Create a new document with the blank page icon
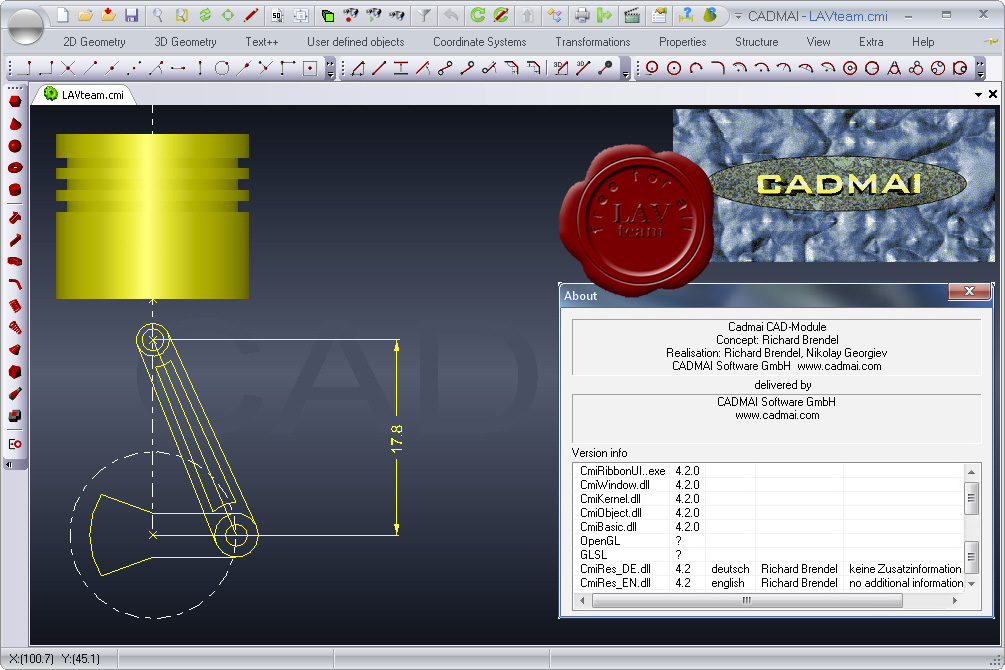Image resolution: width=1005 pixels, height=670 pixels. click(x=62, y=15)
